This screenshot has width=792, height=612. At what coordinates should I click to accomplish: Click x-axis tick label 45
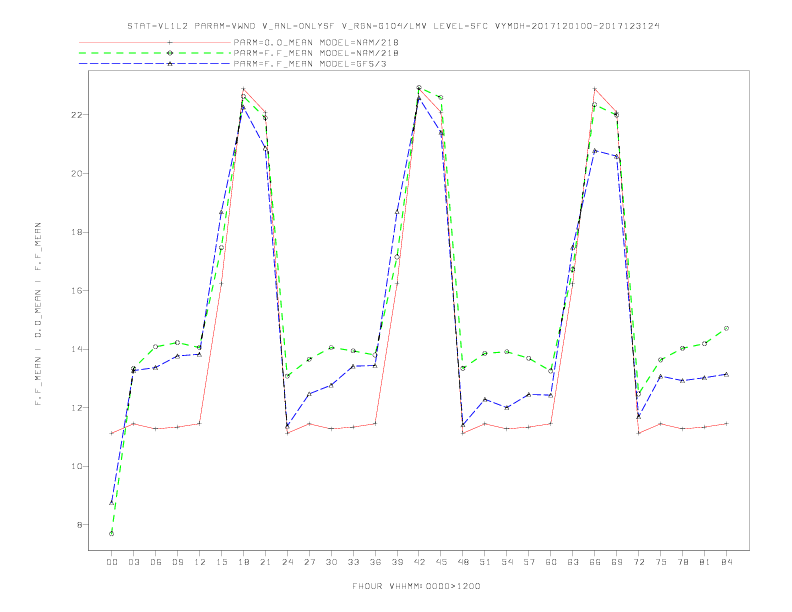point(441,562)
